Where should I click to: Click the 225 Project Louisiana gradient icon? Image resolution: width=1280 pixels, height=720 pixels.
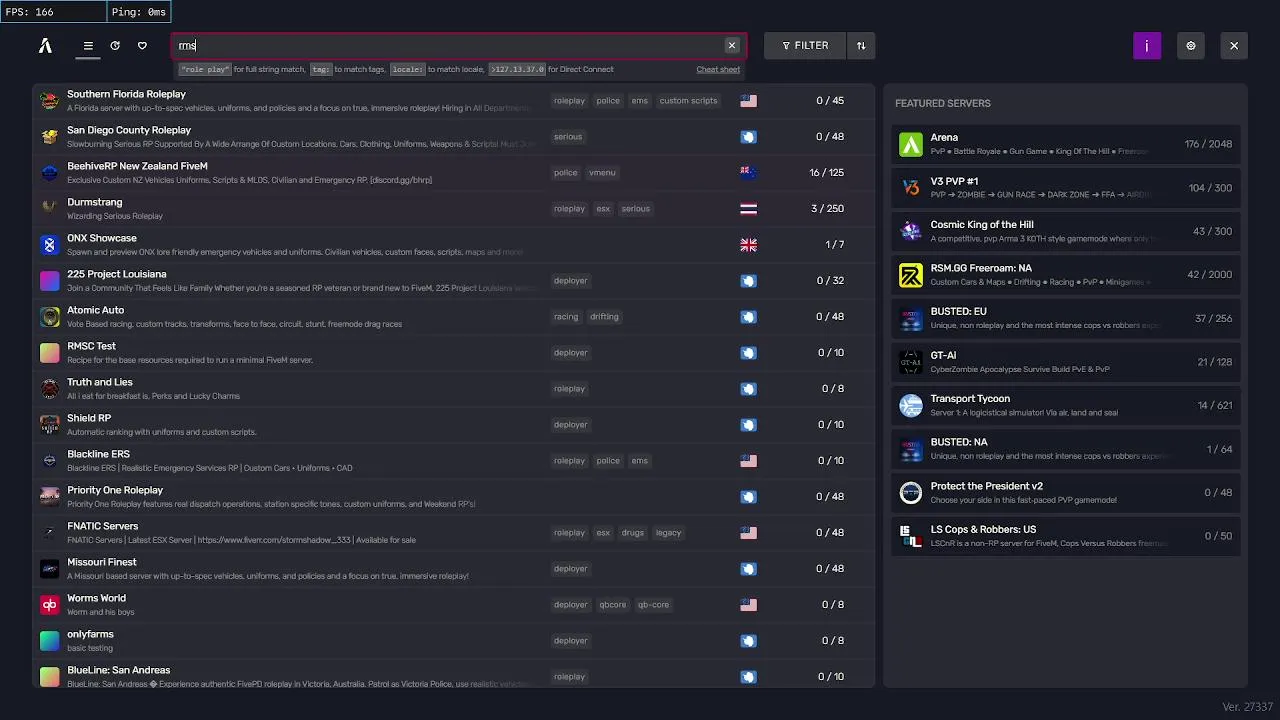pos(50,281)
